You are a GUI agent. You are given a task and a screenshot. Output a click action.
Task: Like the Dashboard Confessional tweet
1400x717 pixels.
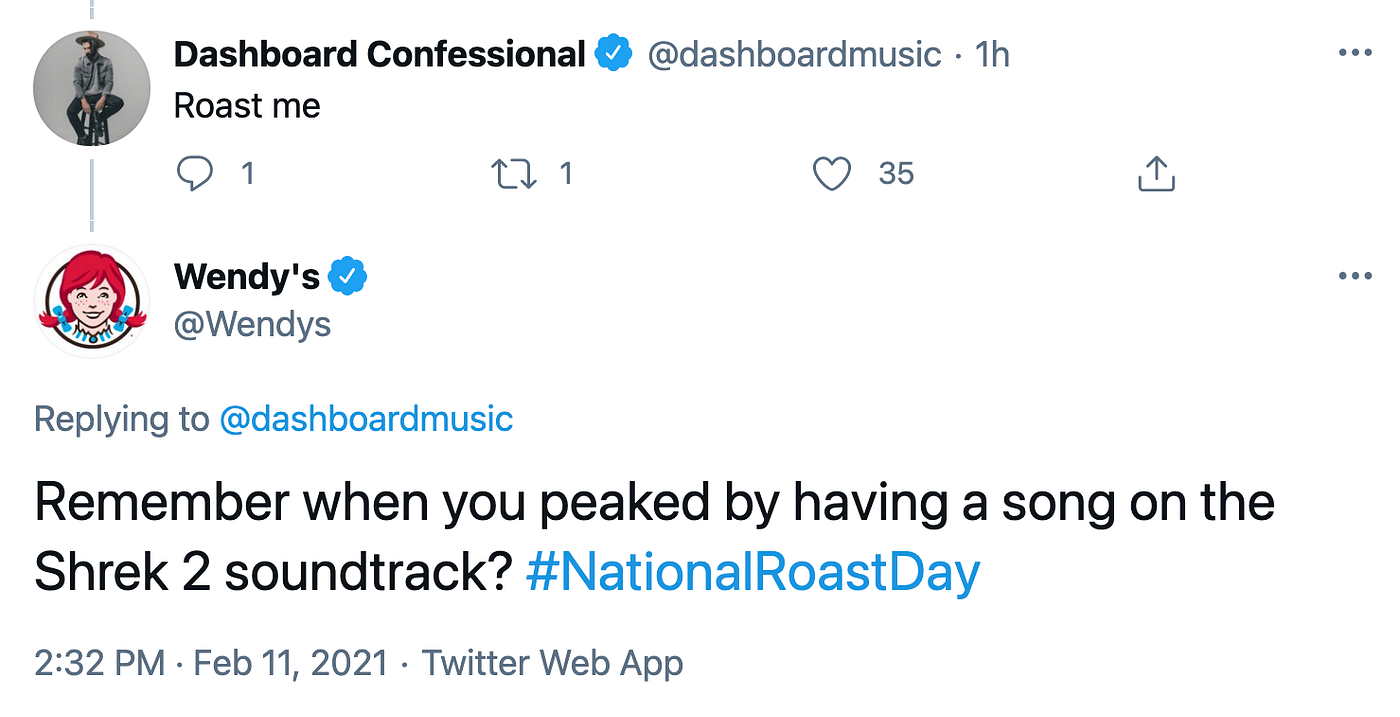click(x=831, y=174)
